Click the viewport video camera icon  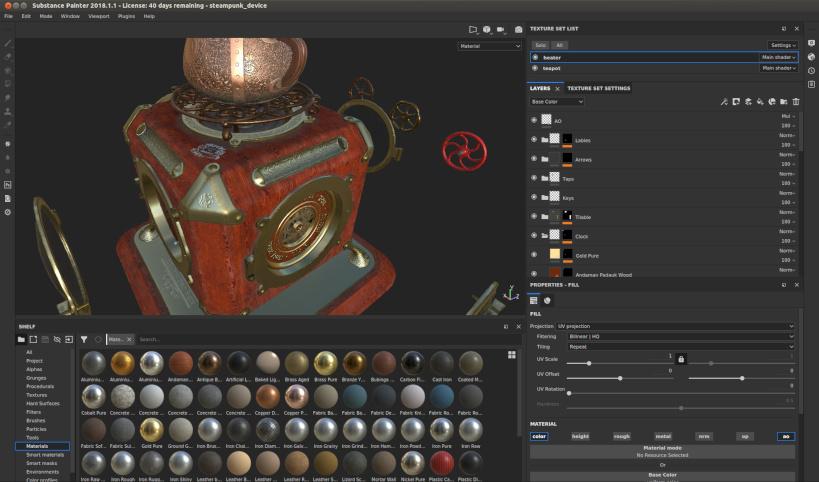click(x=500, y=30)
